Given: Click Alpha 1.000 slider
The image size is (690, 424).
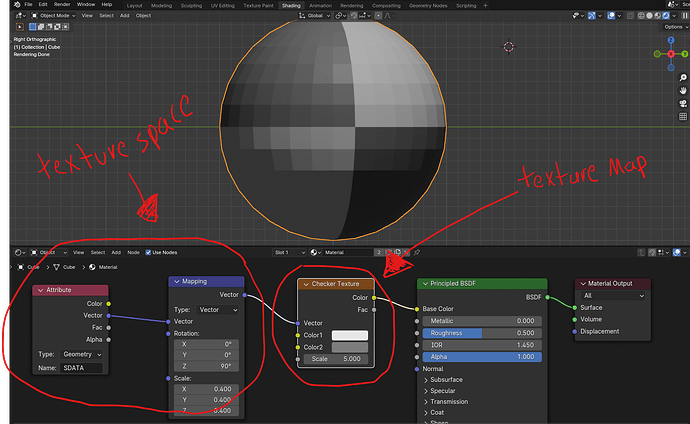Looking at the screenshot, I should [x=482, y=357].
